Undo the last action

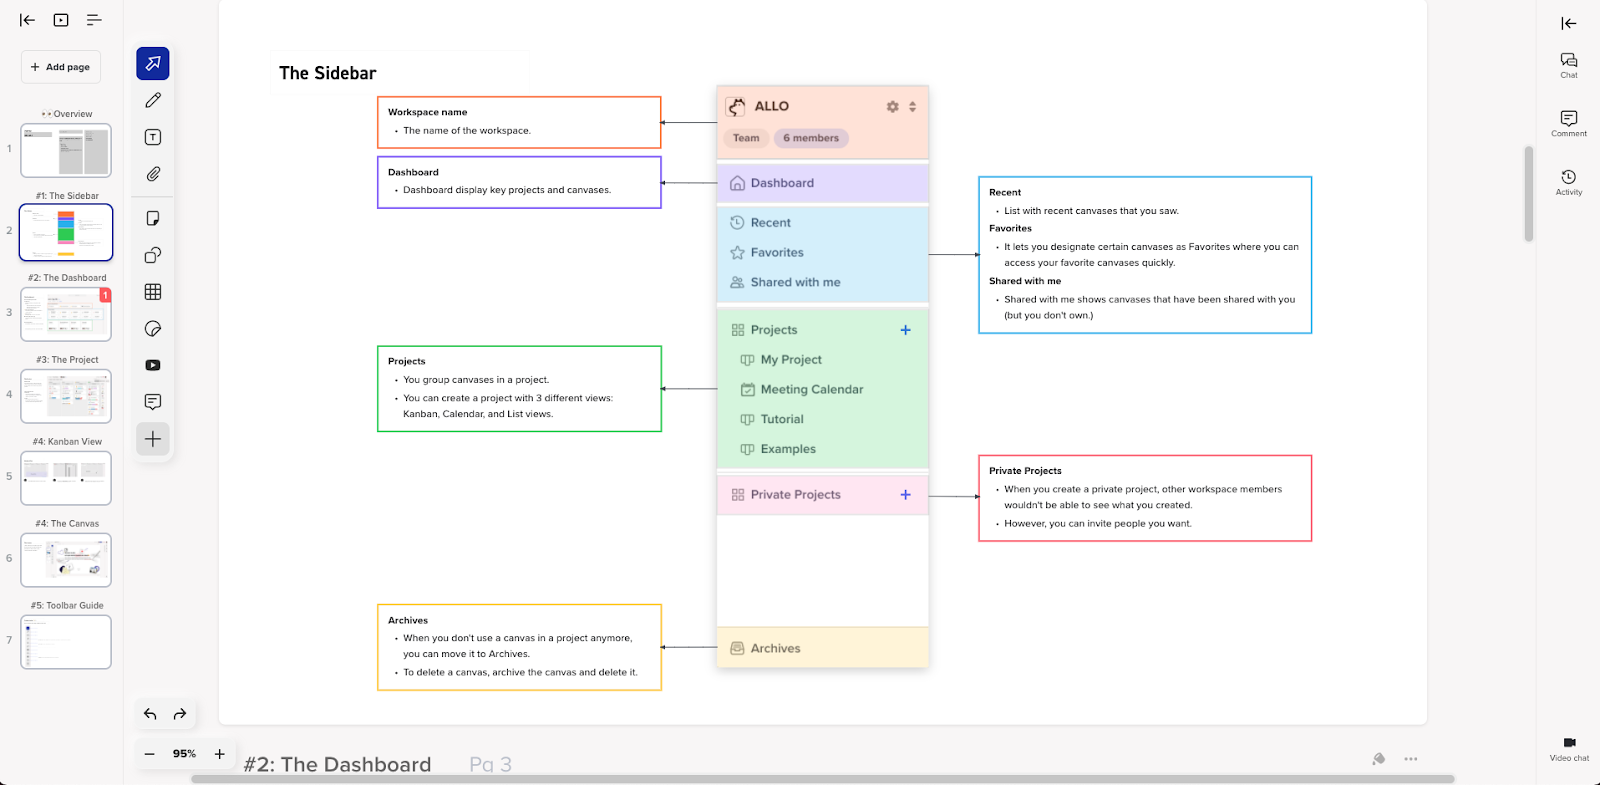tap(150, 714)
